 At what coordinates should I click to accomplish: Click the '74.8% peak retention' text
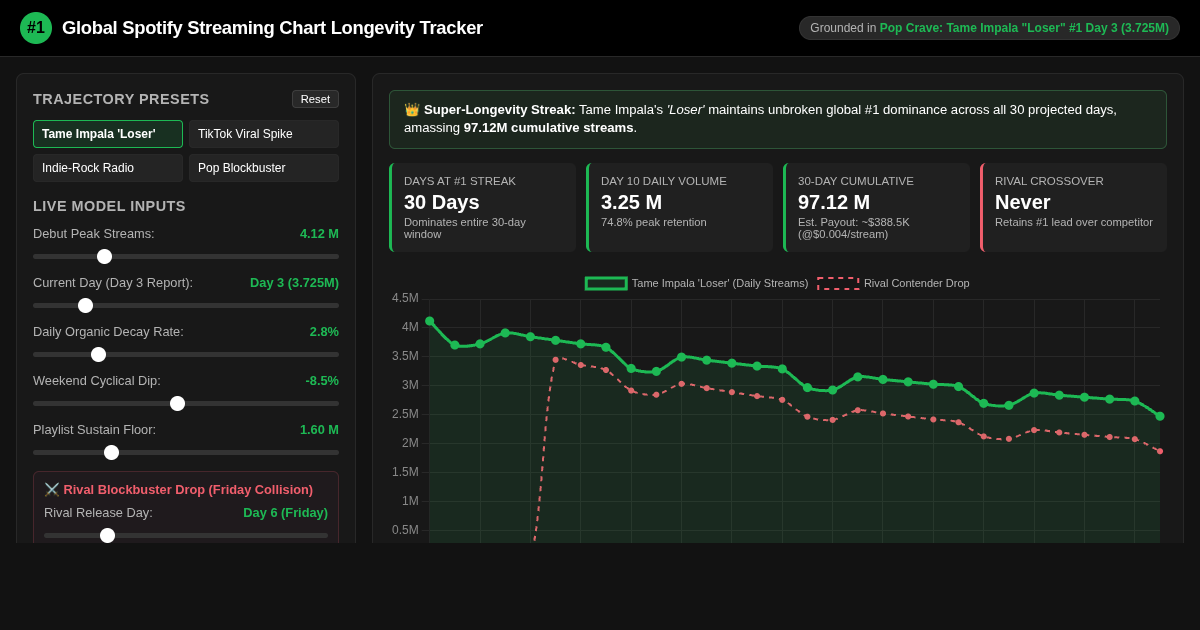(x=654, y=222)
